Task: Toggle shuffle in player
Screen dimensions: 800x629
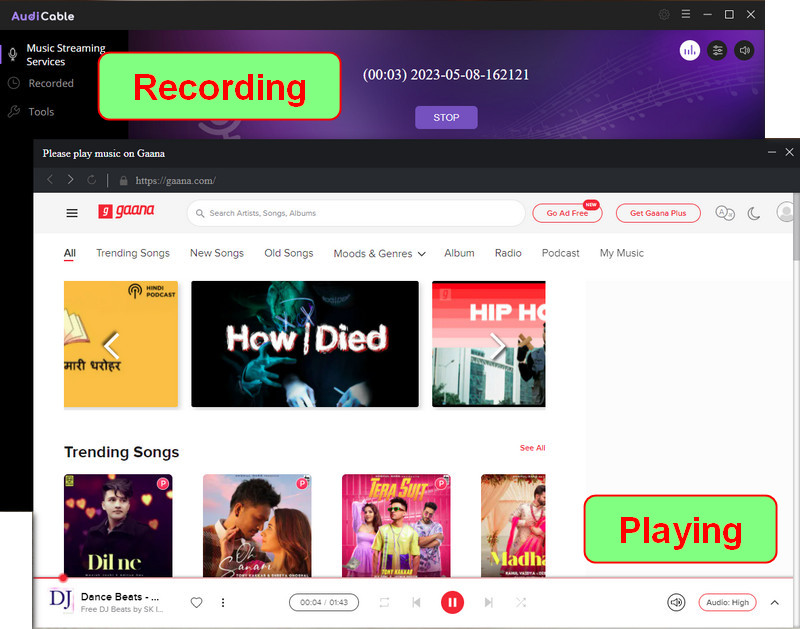Action: click(x=520, y=602)
